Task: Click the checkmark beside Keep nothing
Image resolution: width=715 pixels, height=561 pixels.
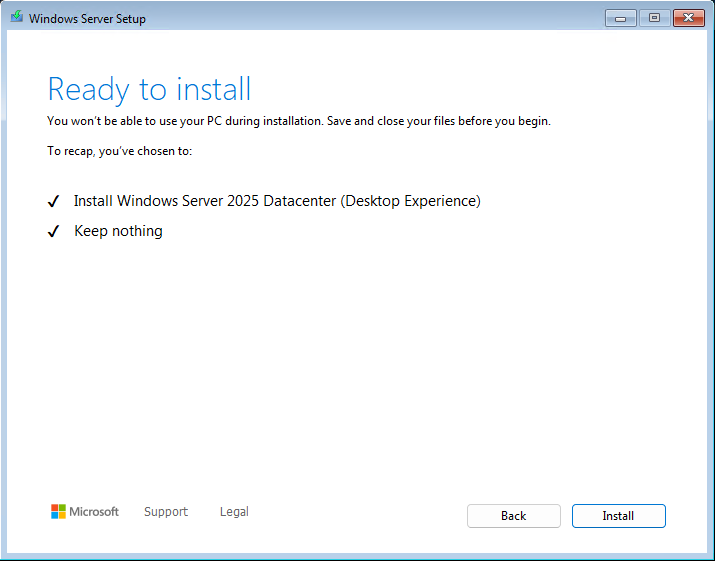Action: pyautogui.click(x=53, y=231)
